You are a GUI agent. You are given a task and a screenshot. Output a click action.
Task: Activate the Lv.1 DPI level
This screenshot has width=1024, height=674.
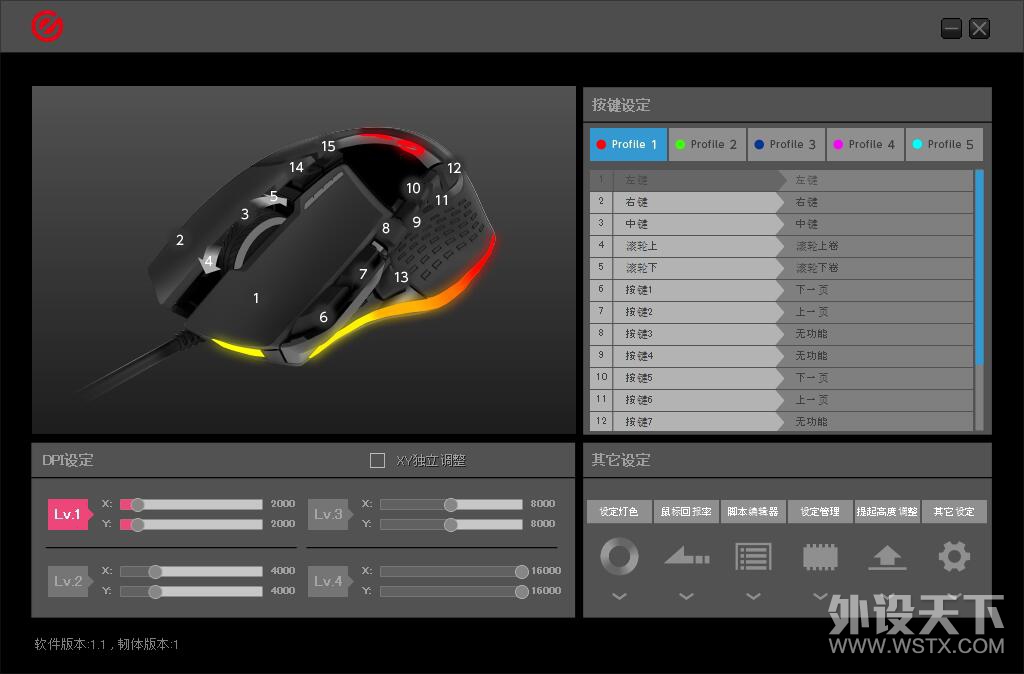(68, 515)
